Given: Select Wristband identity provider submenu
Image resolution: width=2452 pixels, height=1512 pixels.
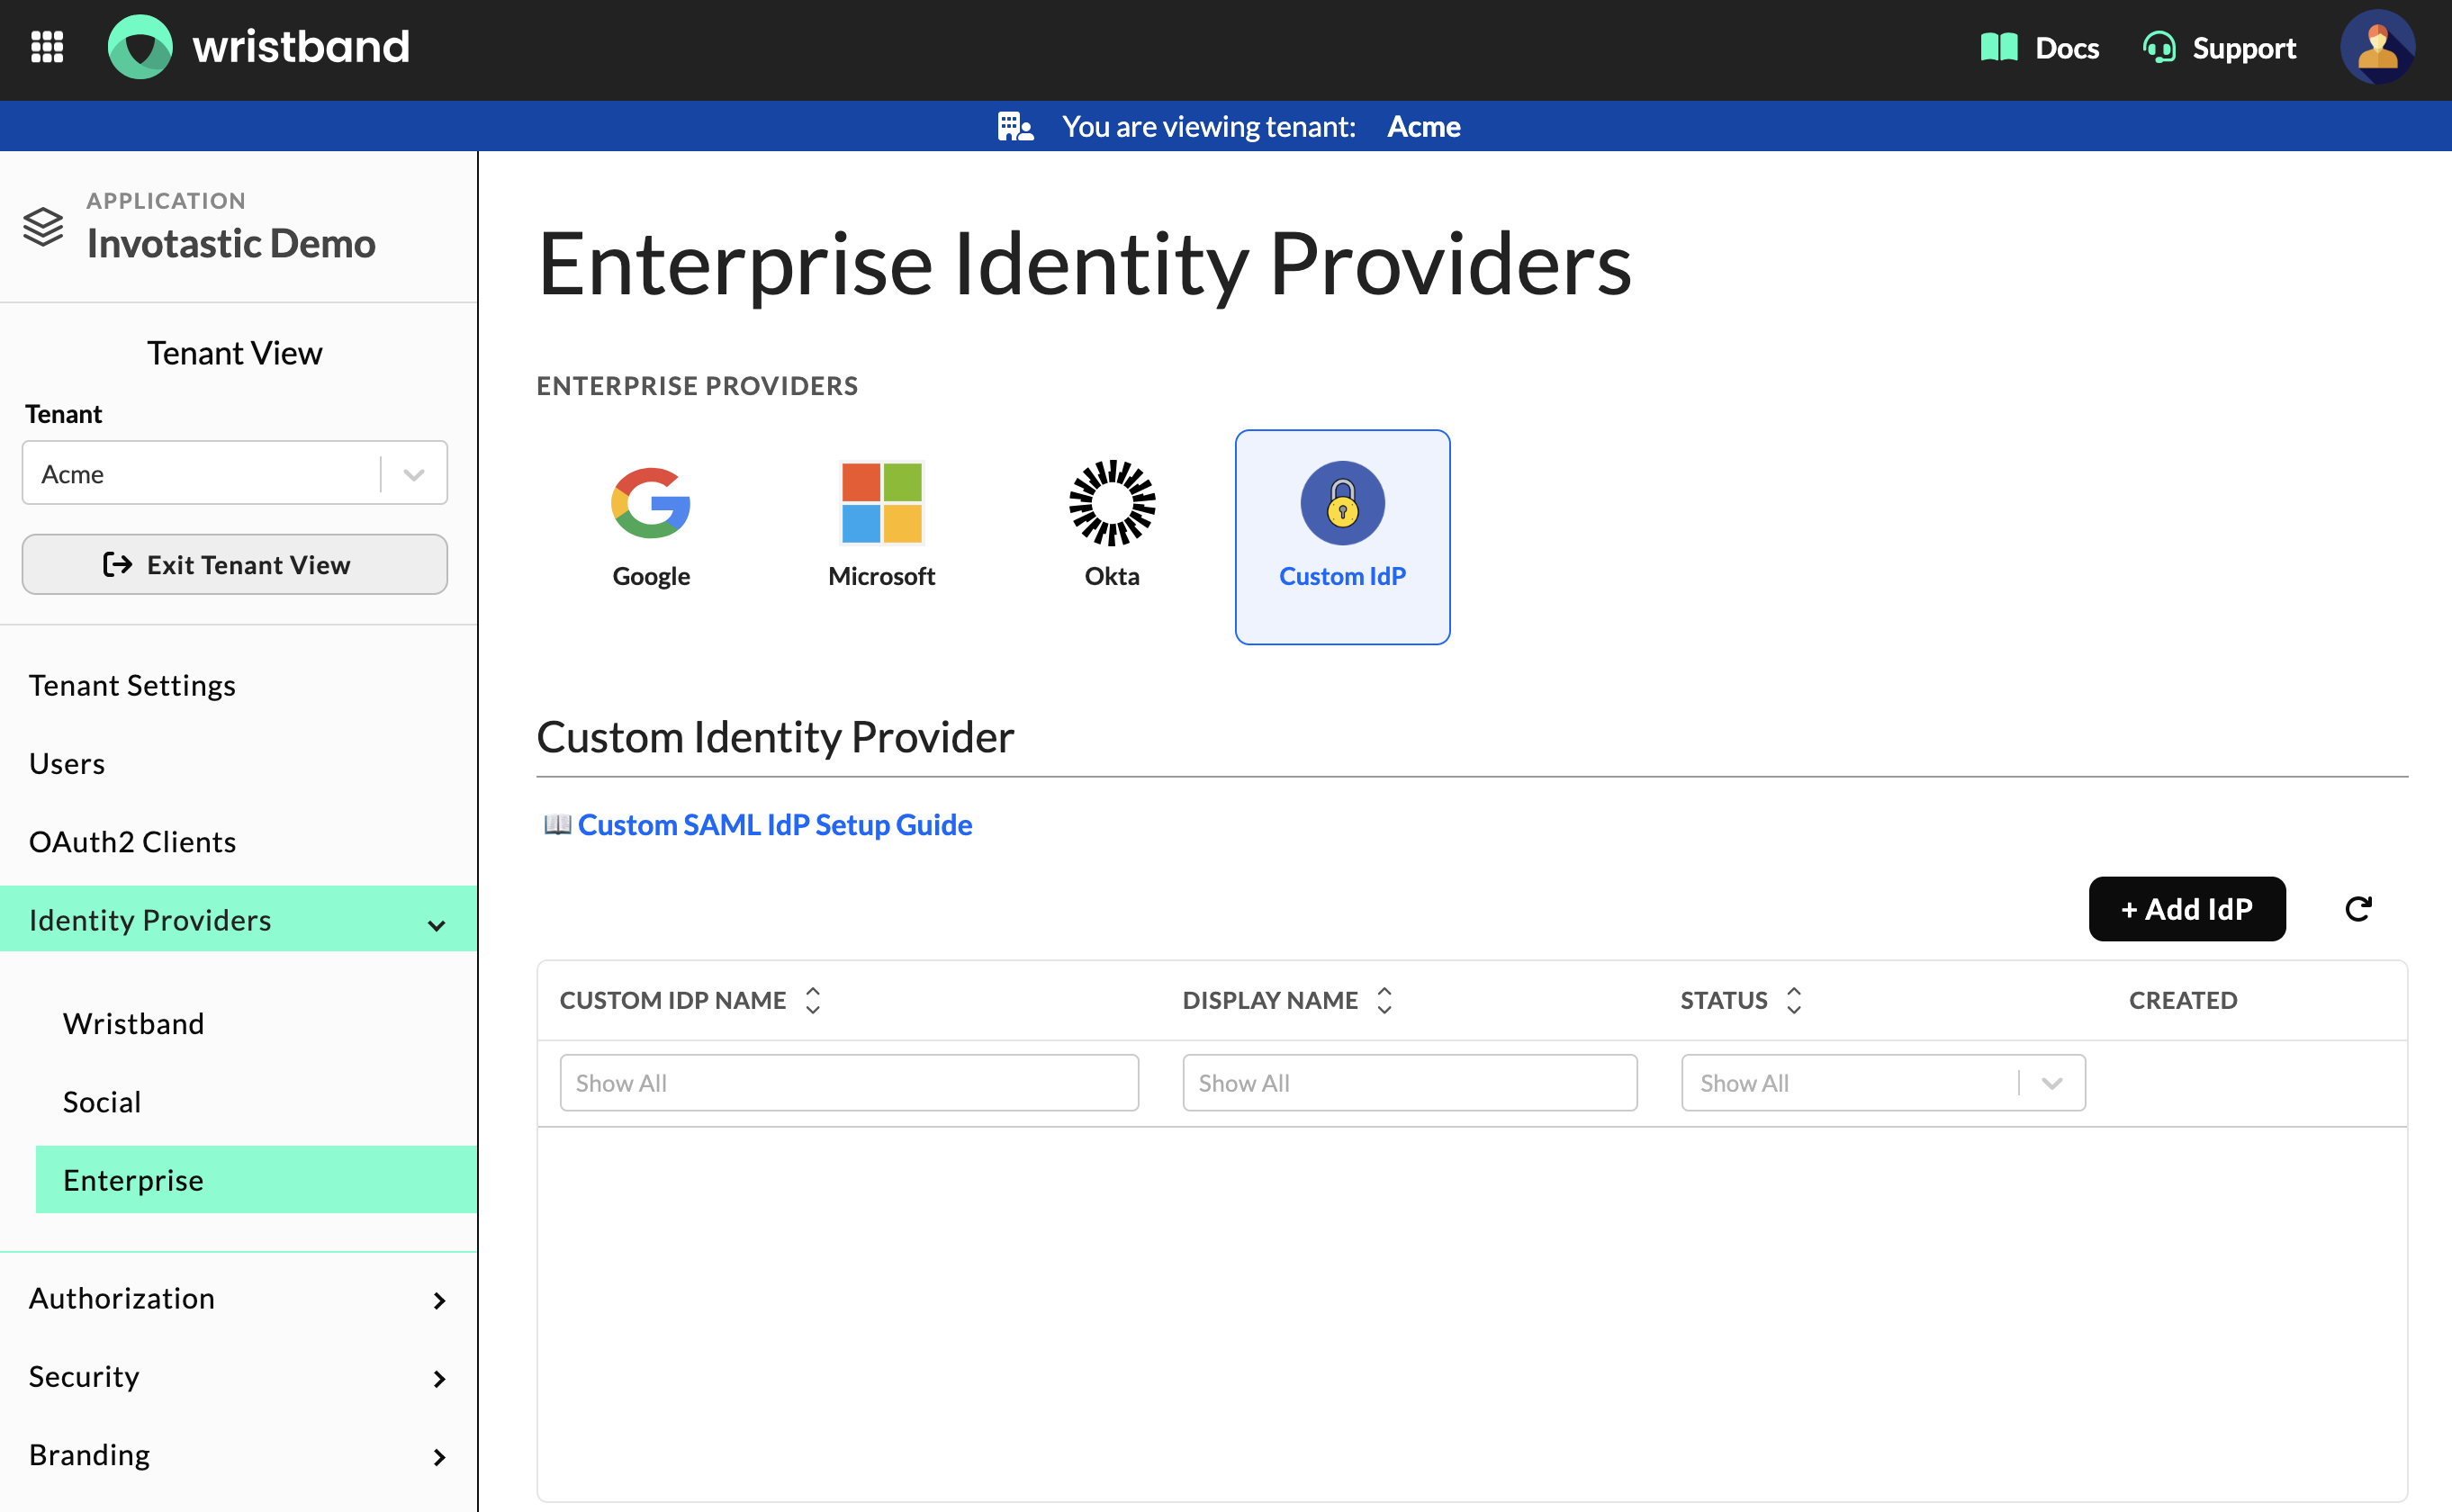Looking at the screenshot, I should [x=133, y=1024].
